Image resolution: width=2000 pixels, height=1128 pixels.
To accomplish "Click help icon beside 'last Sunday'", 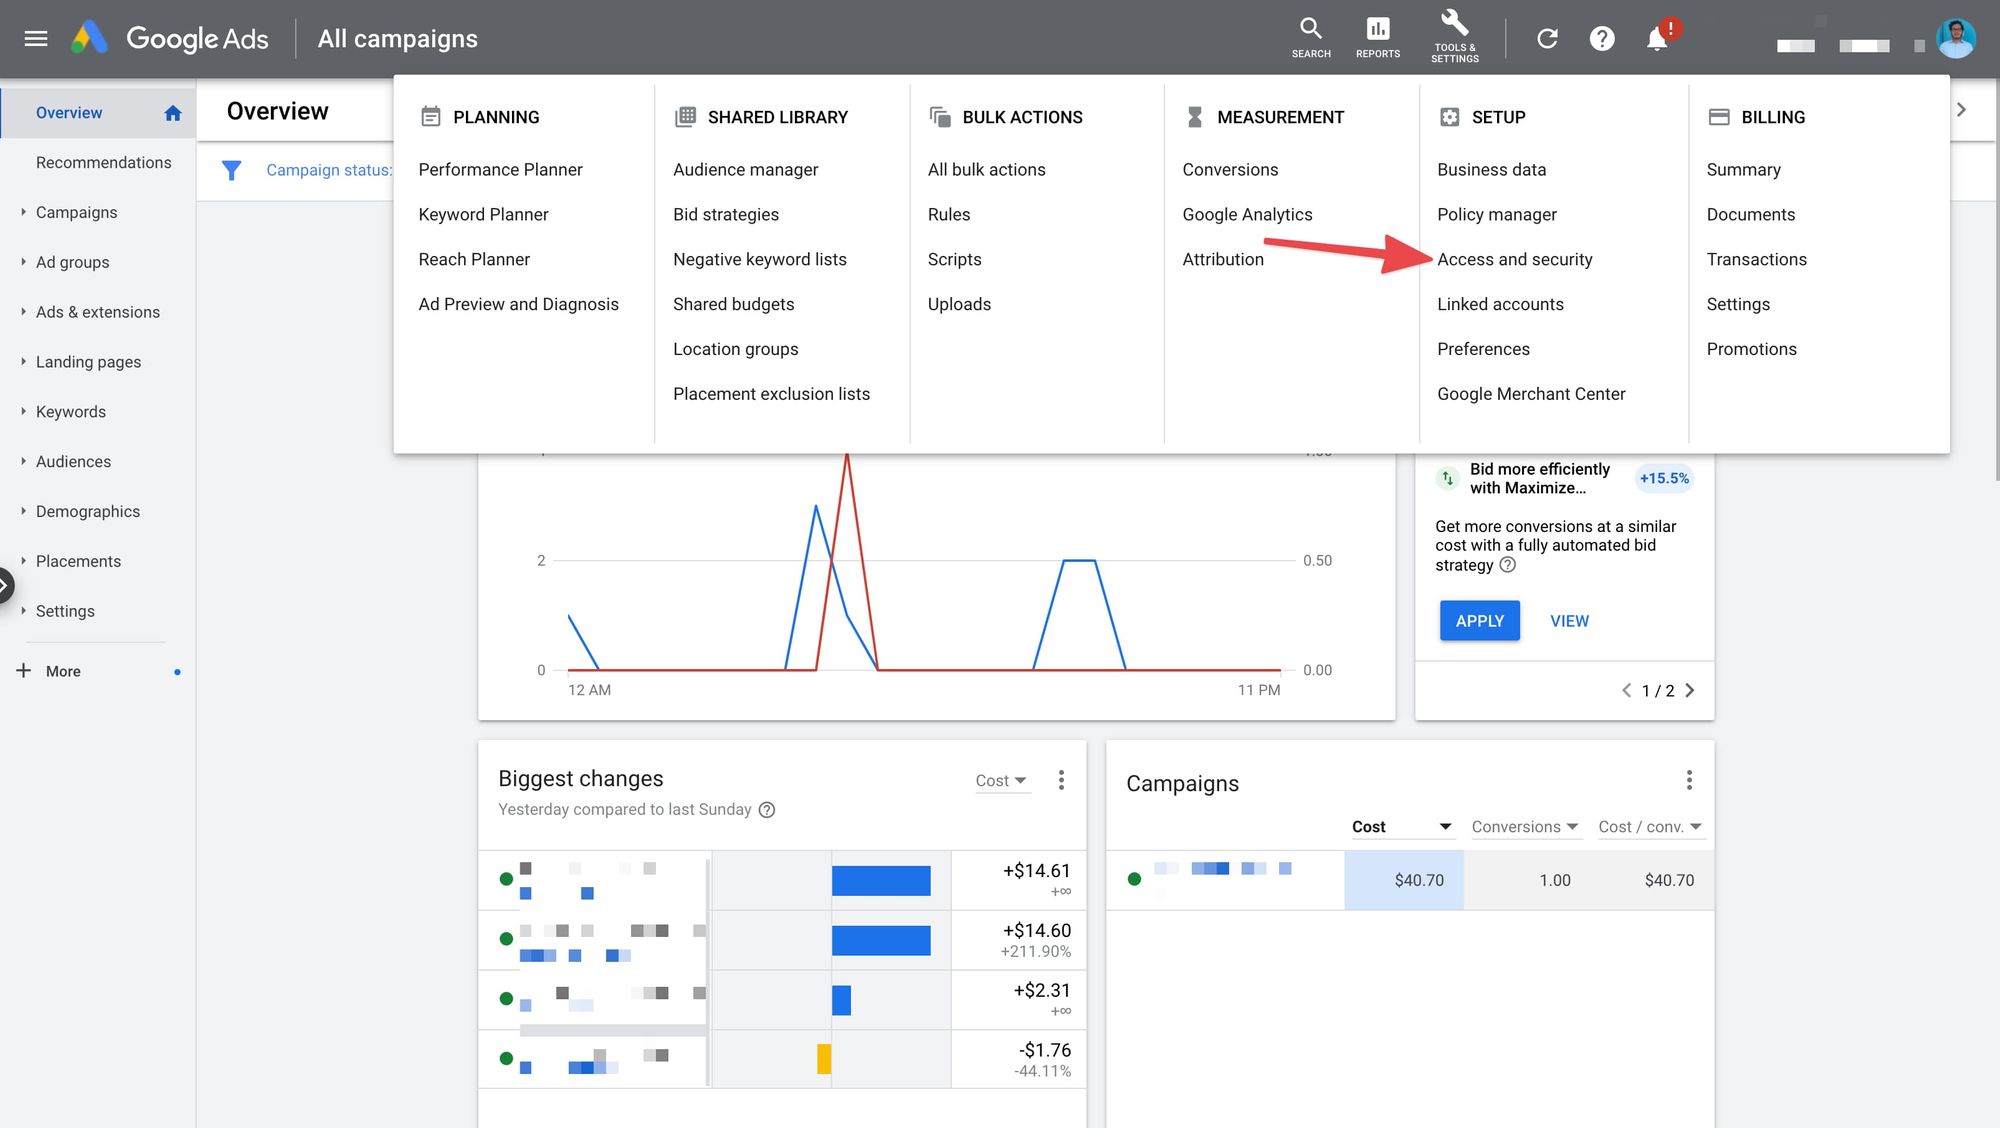I will 767,810.
